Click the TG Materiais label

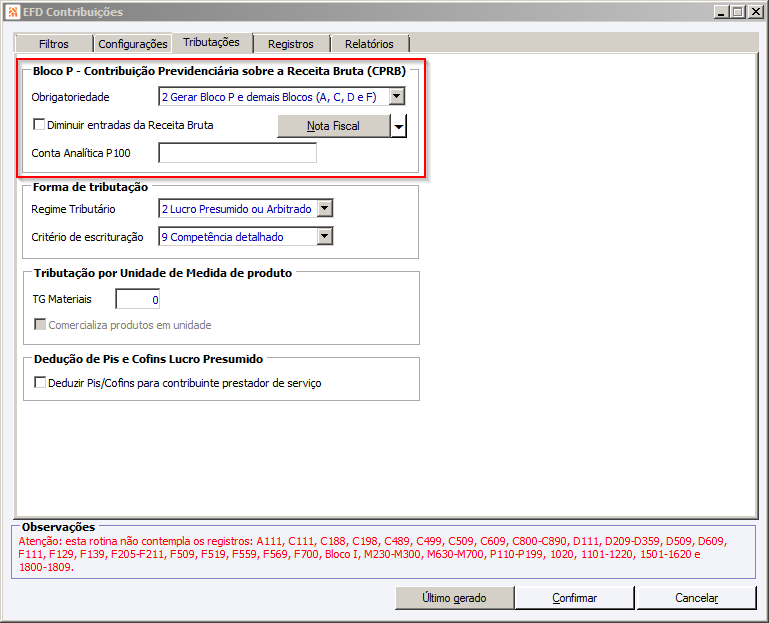62,299
